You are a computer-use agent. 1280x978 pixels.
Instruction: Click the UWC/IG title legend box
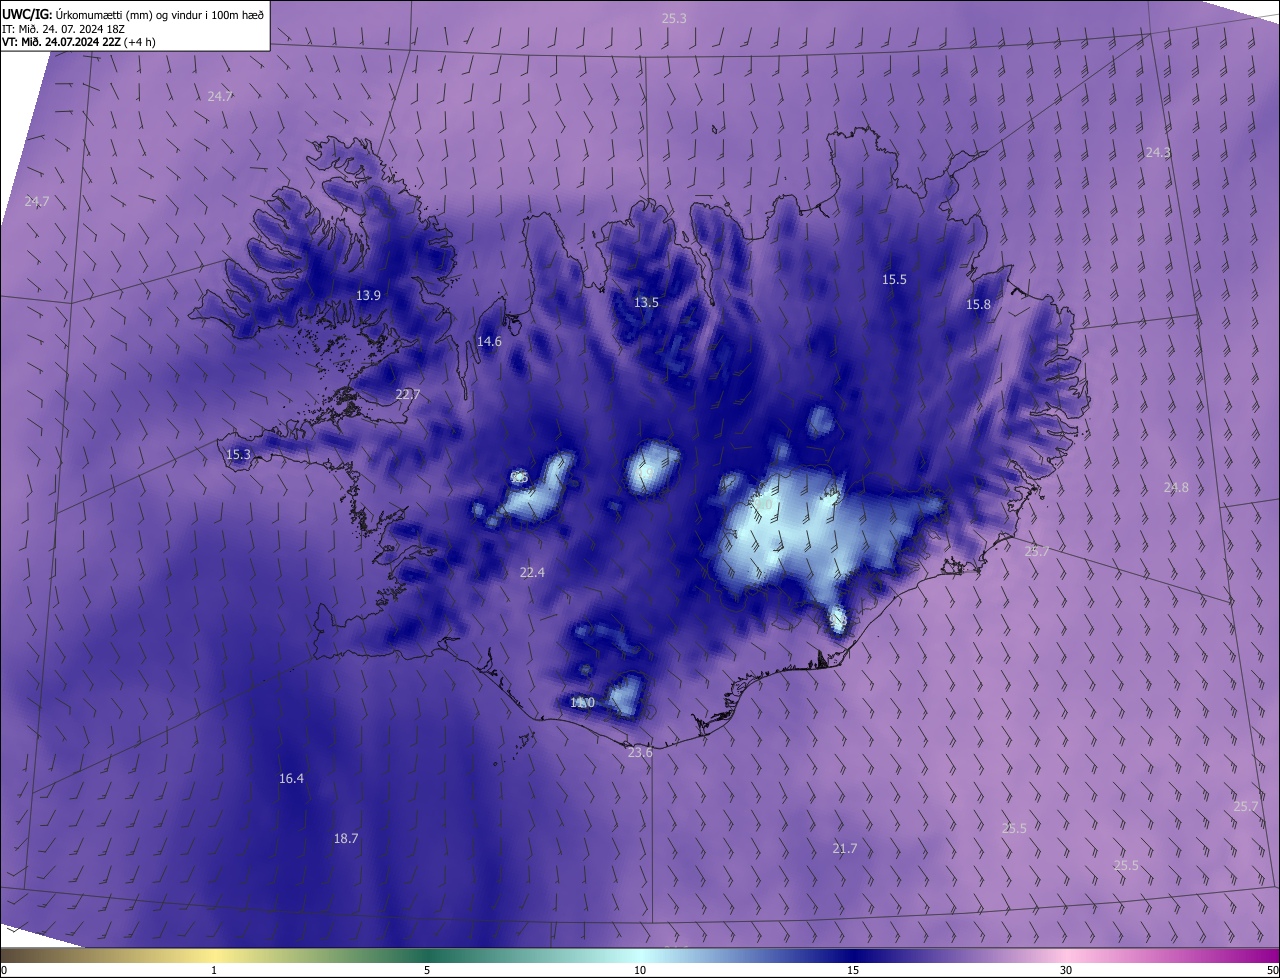135,26
